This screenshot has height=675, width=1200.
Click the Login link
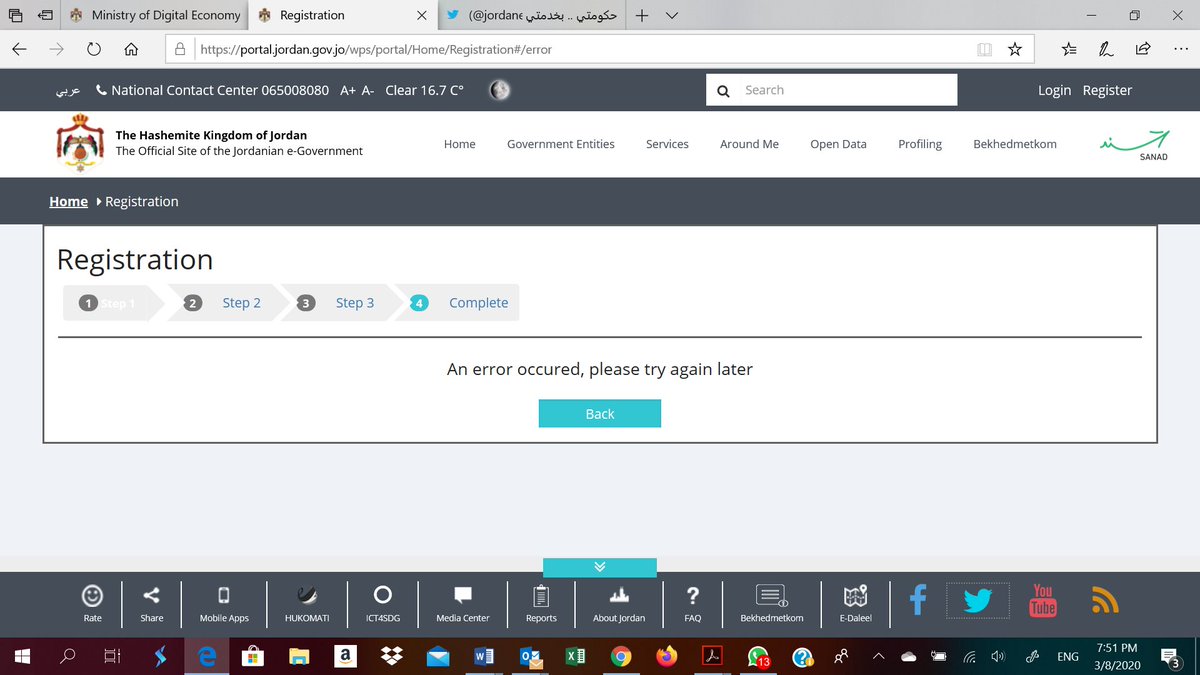pyautogui.click(x=1054, y=90)
